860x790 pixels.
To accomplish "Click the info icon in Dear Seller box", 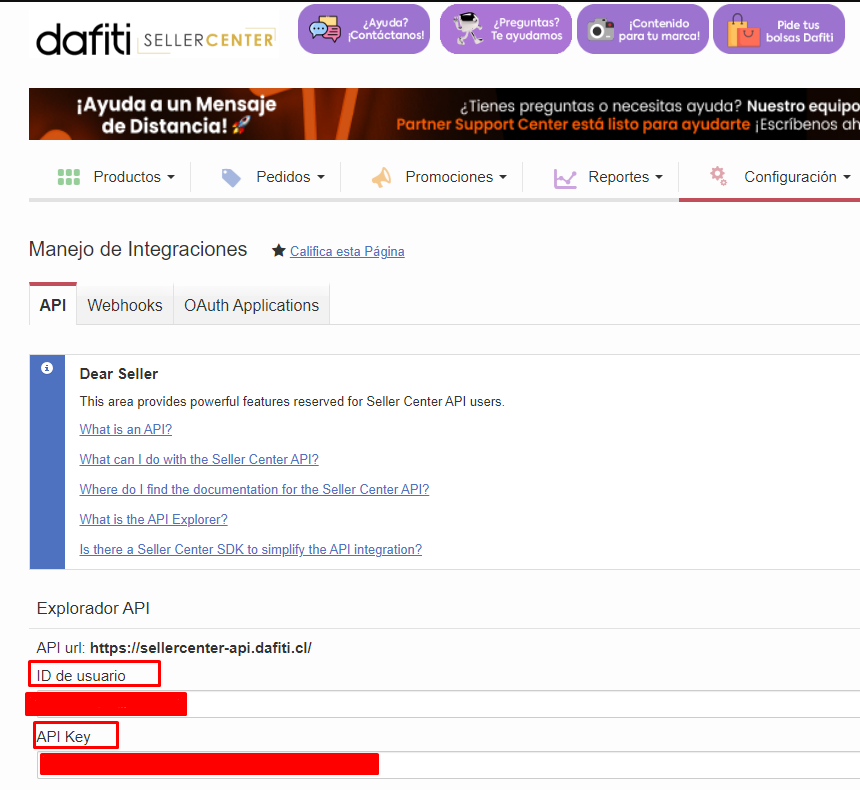I will (x=47, y=368).
